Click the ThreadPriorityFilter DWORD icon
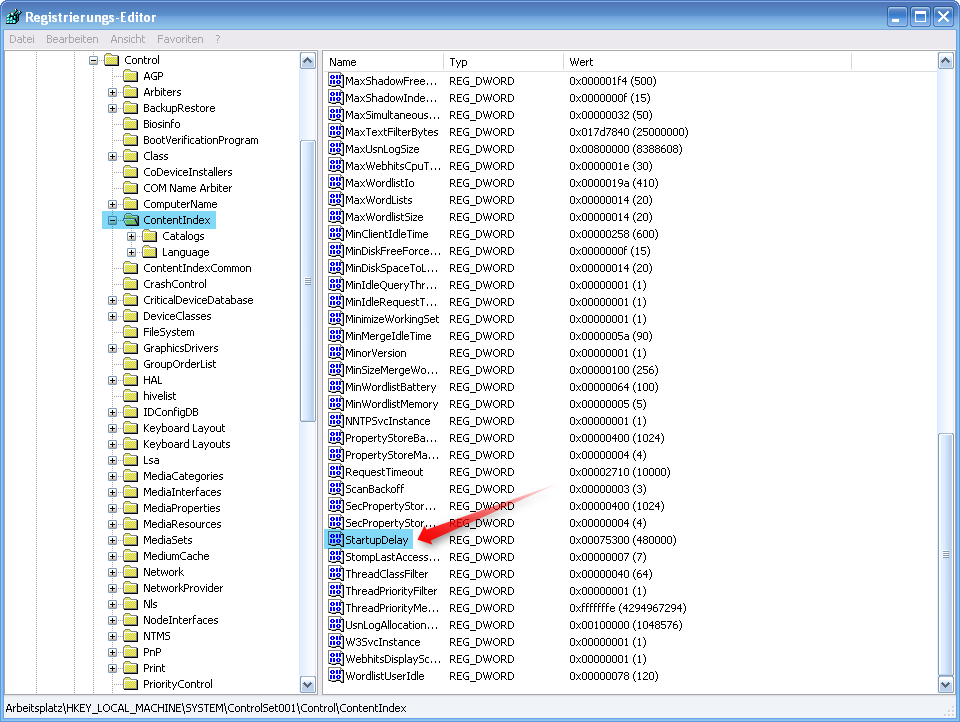Viewport: 960px width, 722px height. pos(336,590)
